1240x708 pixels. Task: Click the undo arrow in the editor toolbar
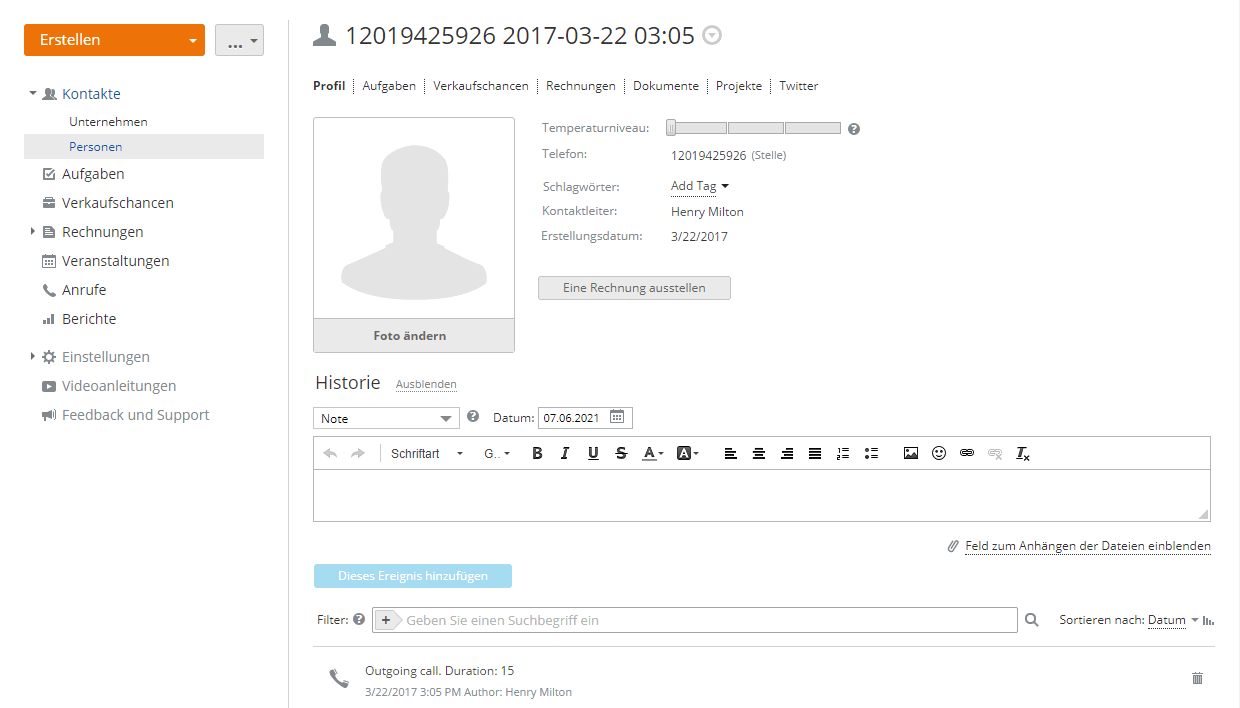[x=331, y=453]
